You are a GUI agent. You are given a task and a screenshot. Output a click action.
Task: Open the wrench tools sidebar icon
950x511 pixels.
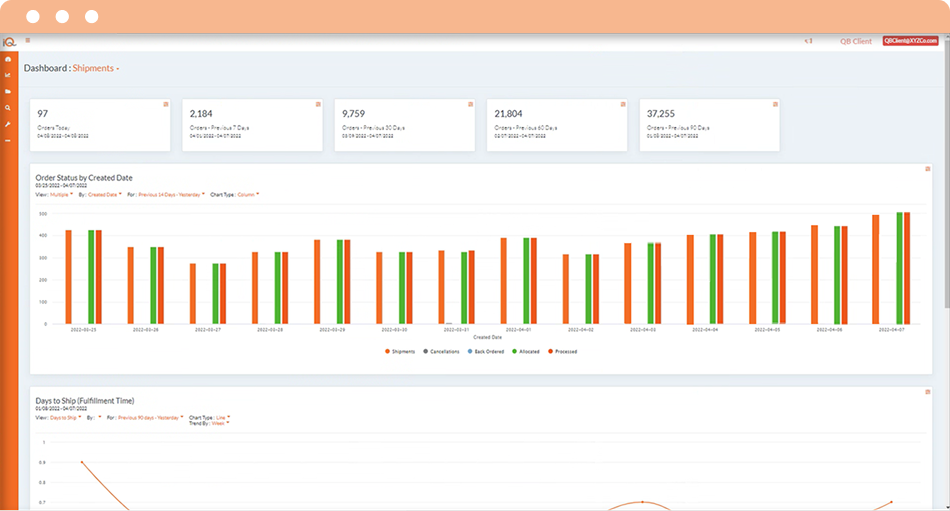tap(8, 124)
